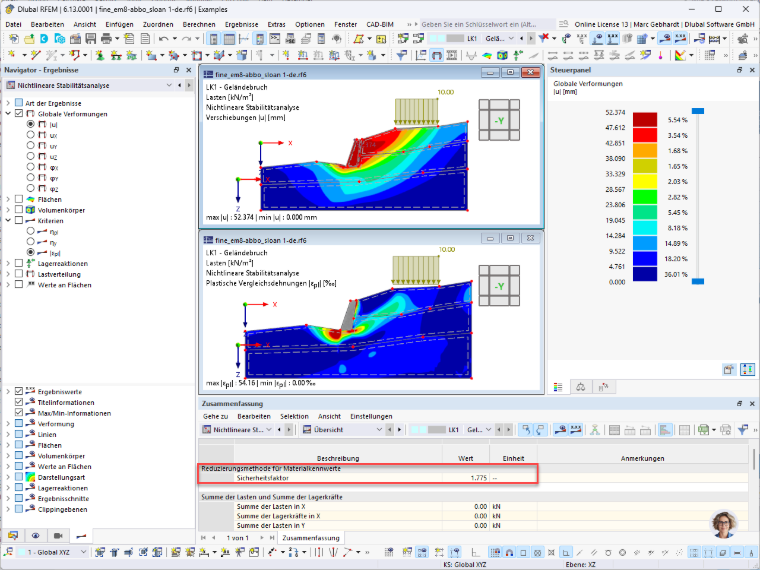Viewport: 760px width, 570px height.
Task: Click the Navigator Display eye tab icon
Action: click(x=35, y=536)
